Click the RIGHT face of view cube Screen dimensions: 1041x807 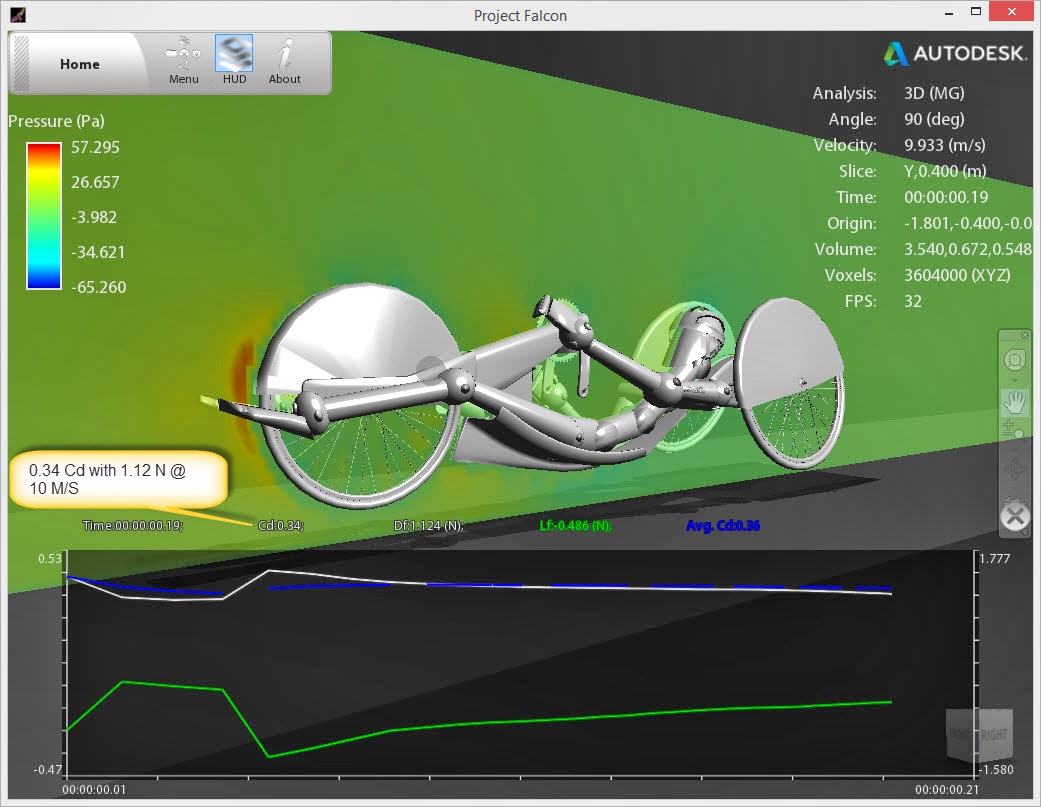tap(994, 735)
